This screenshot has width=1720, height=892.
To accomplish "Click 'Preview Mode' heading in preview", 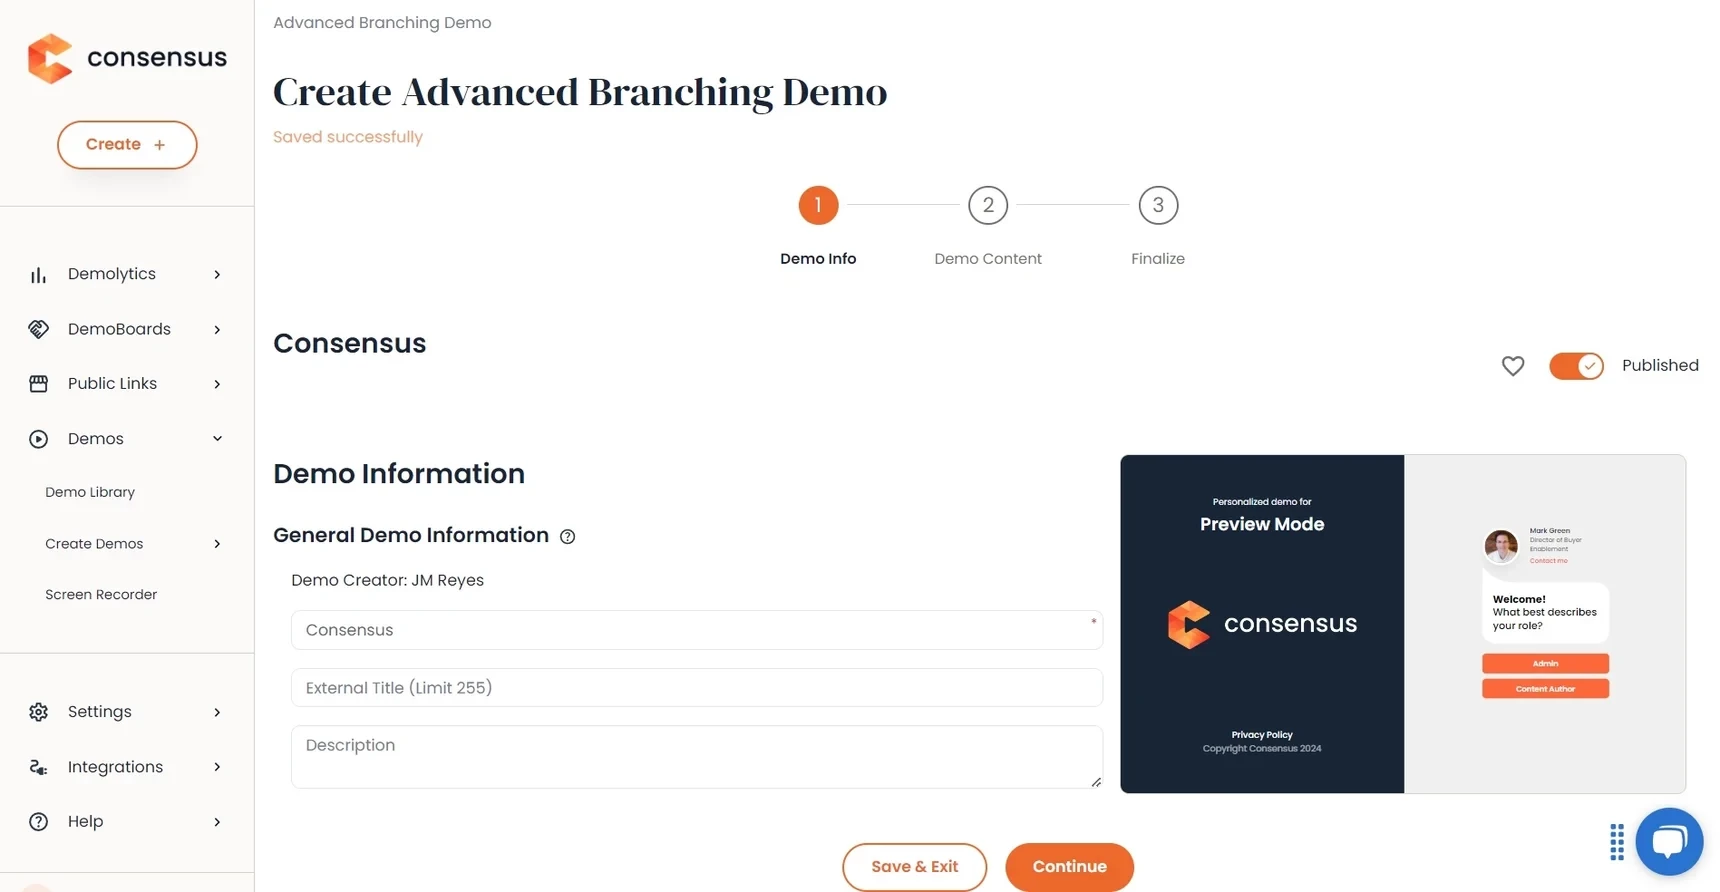I will pos(1262,524).
